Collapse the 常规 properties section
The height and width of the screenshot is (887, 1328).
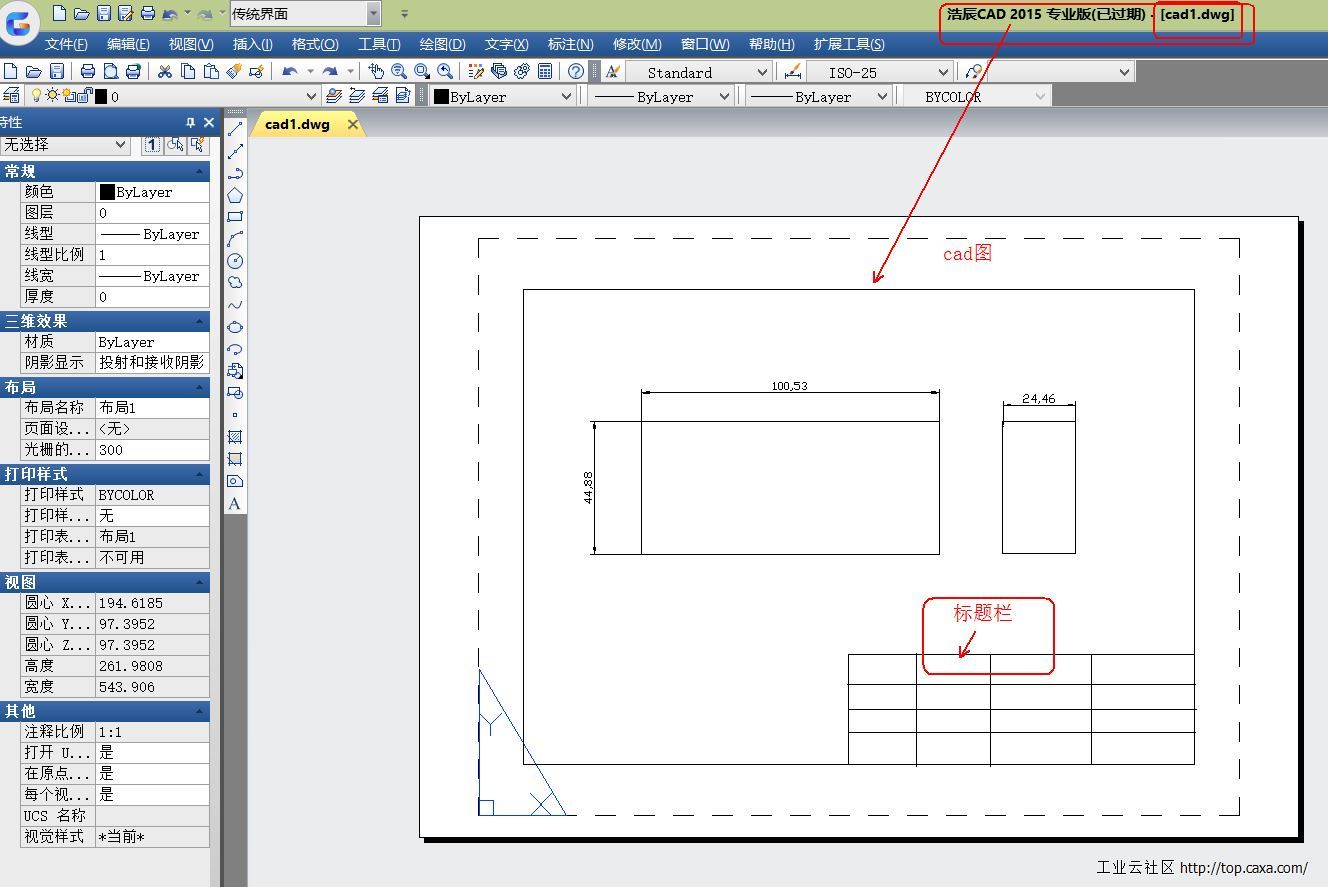(x=200, y=171)
